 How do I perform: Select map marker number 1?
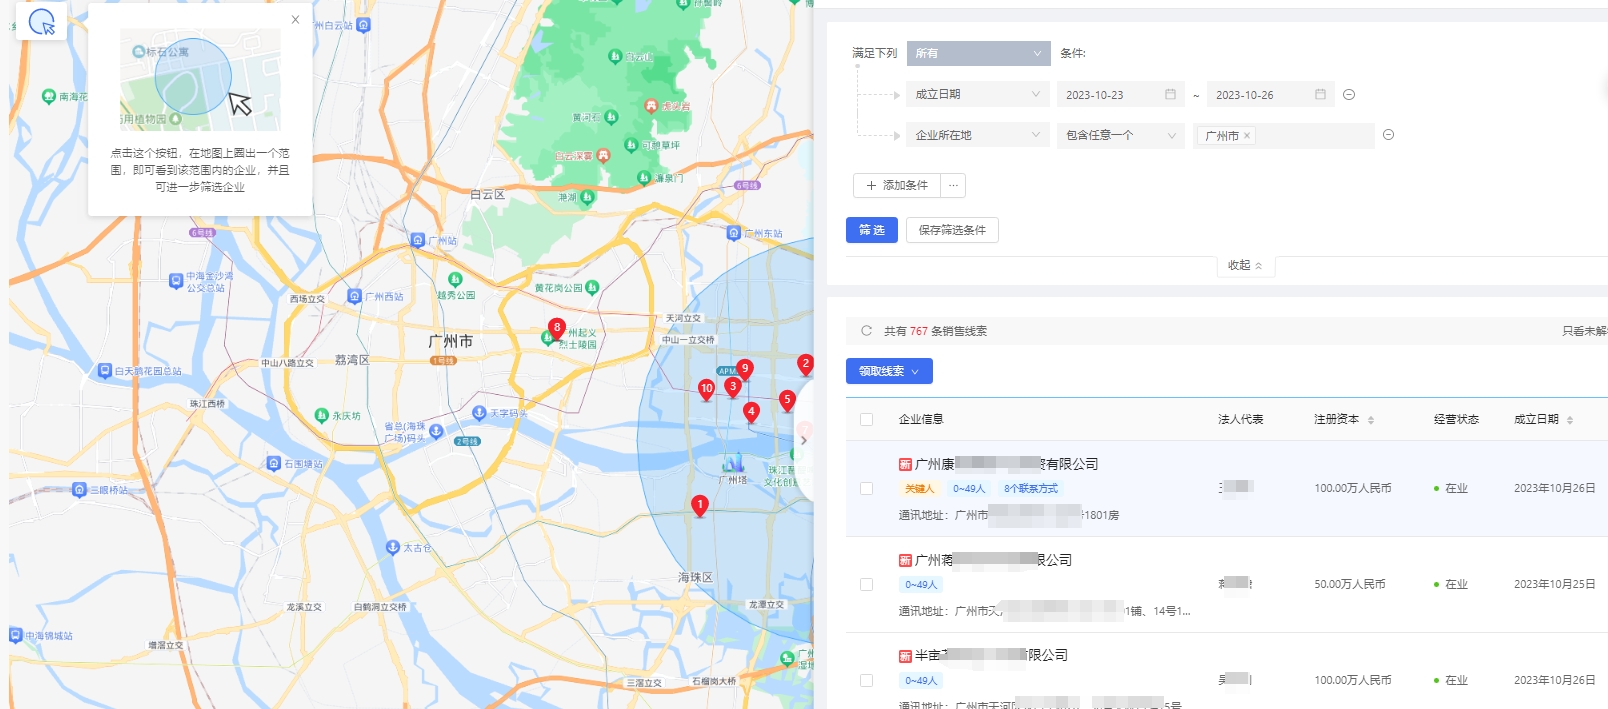click(700, 506)
